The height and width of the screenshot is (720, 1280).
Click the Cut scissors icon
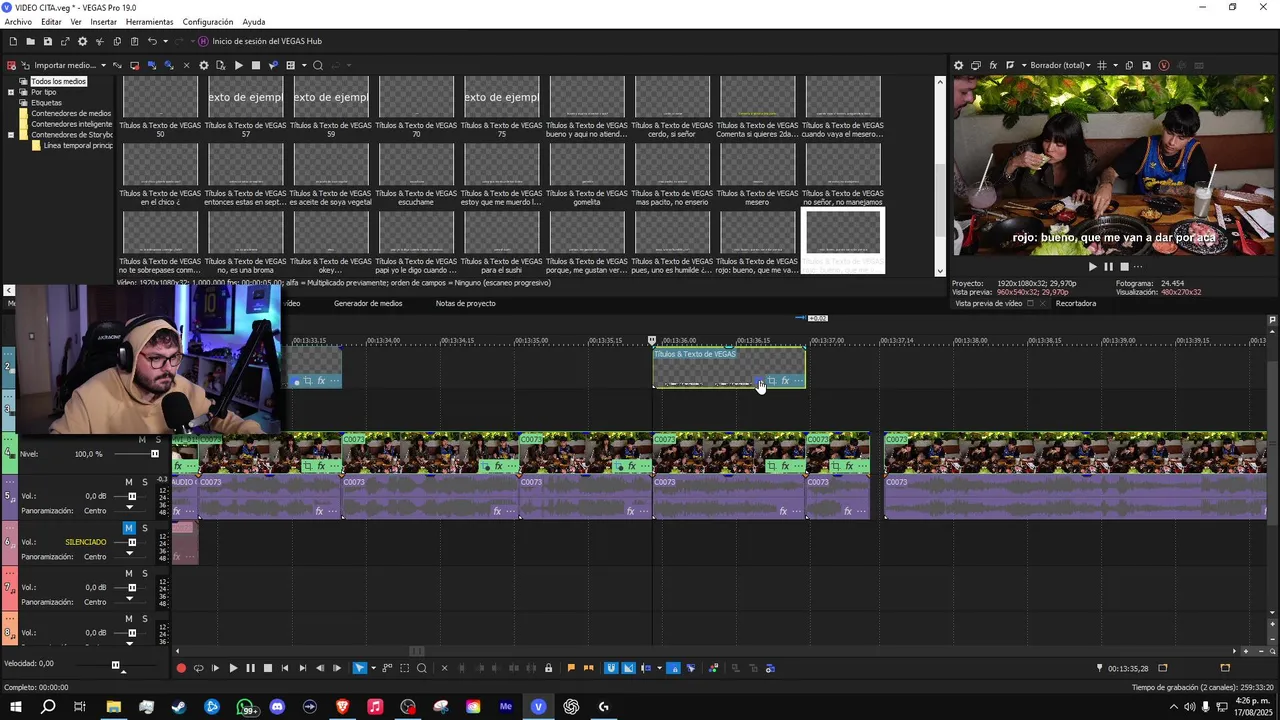coord(100,41)
